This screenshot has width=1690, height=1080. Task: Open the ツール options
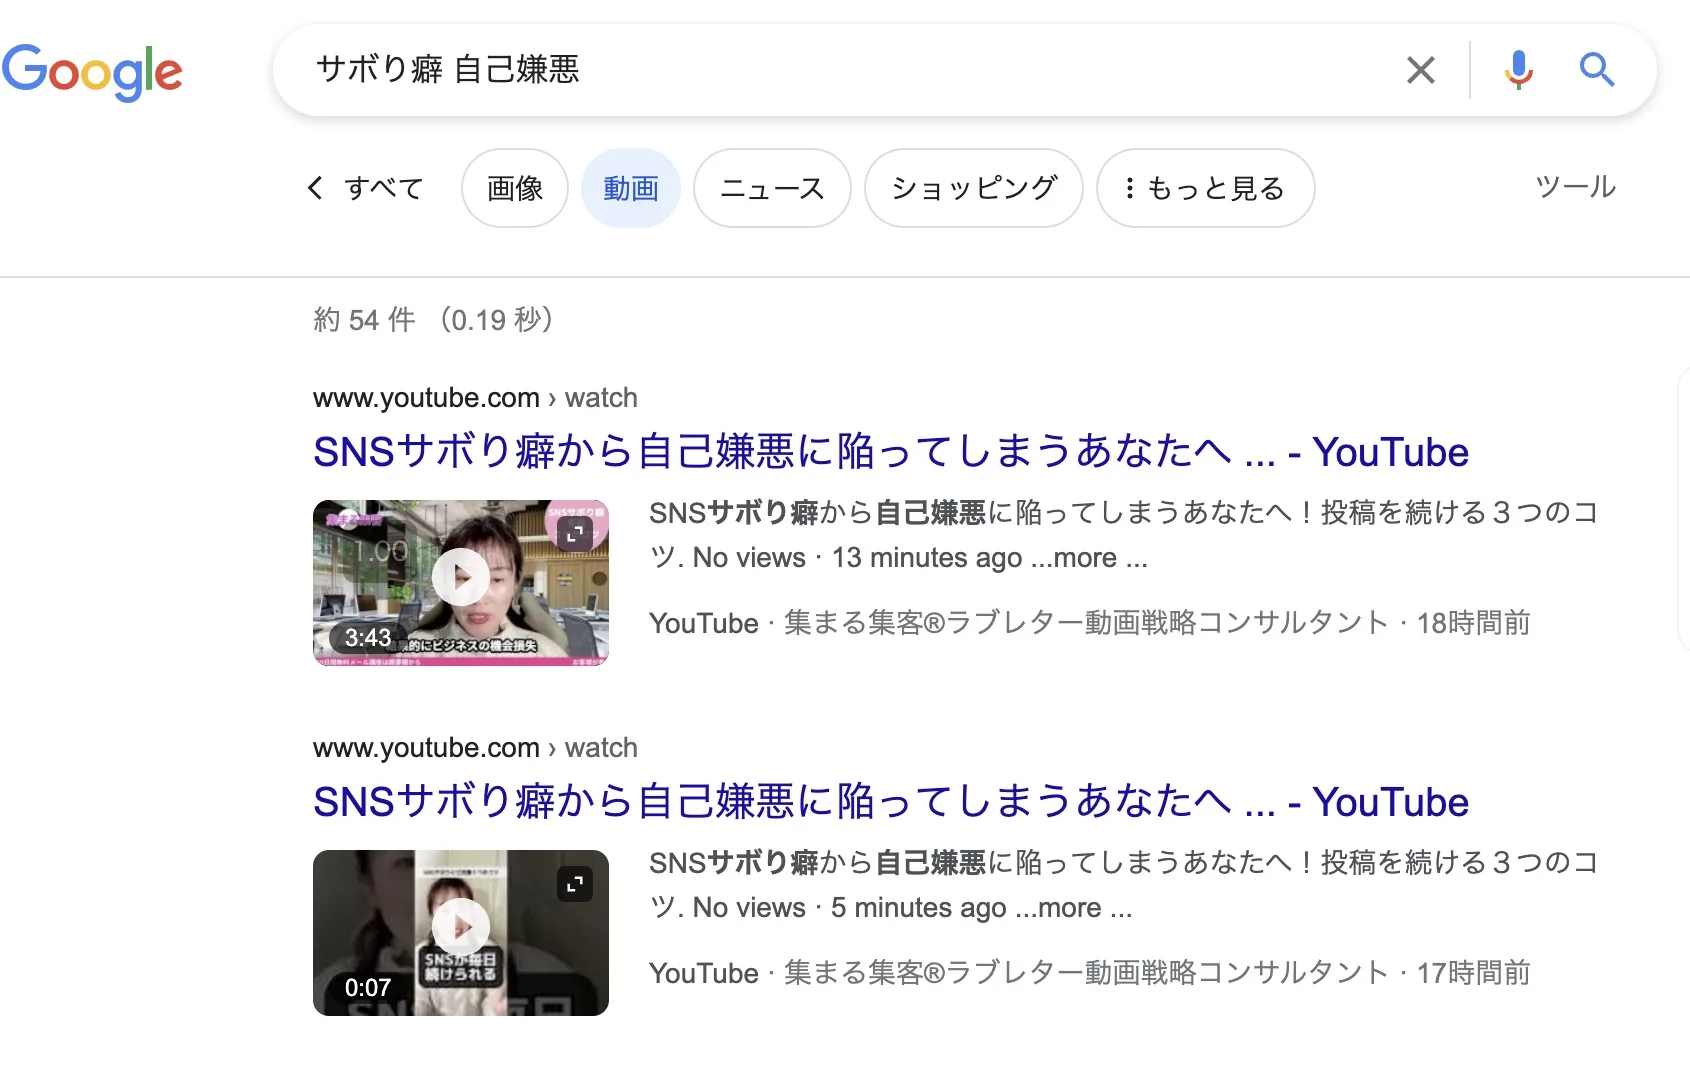(x=1576, y=187)
